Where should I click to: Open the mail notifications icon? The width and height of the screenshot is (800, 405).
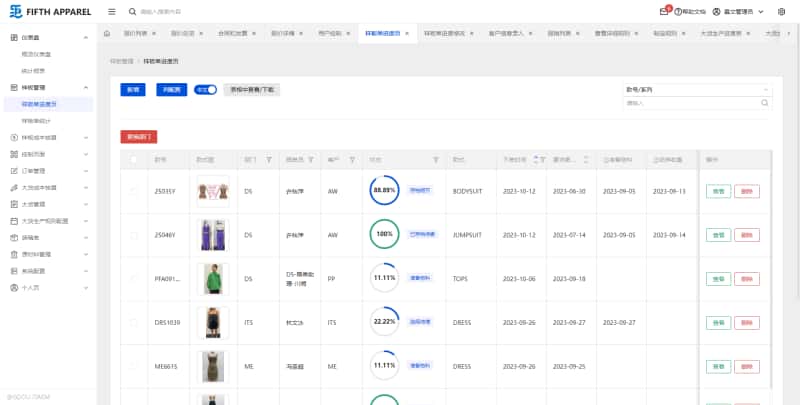pos(664,11)
